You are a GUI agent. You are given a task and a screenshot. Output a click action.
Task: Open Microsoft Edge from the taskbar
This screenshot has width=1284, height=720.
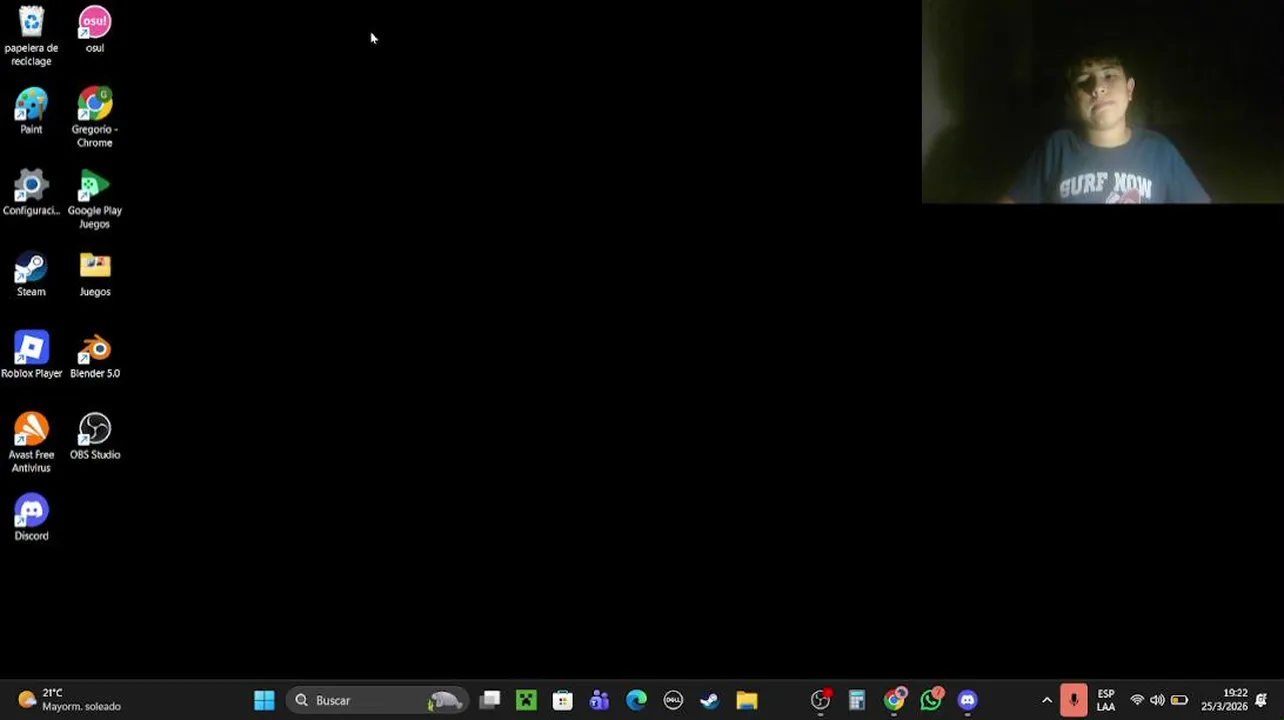(x=636, y=700)
